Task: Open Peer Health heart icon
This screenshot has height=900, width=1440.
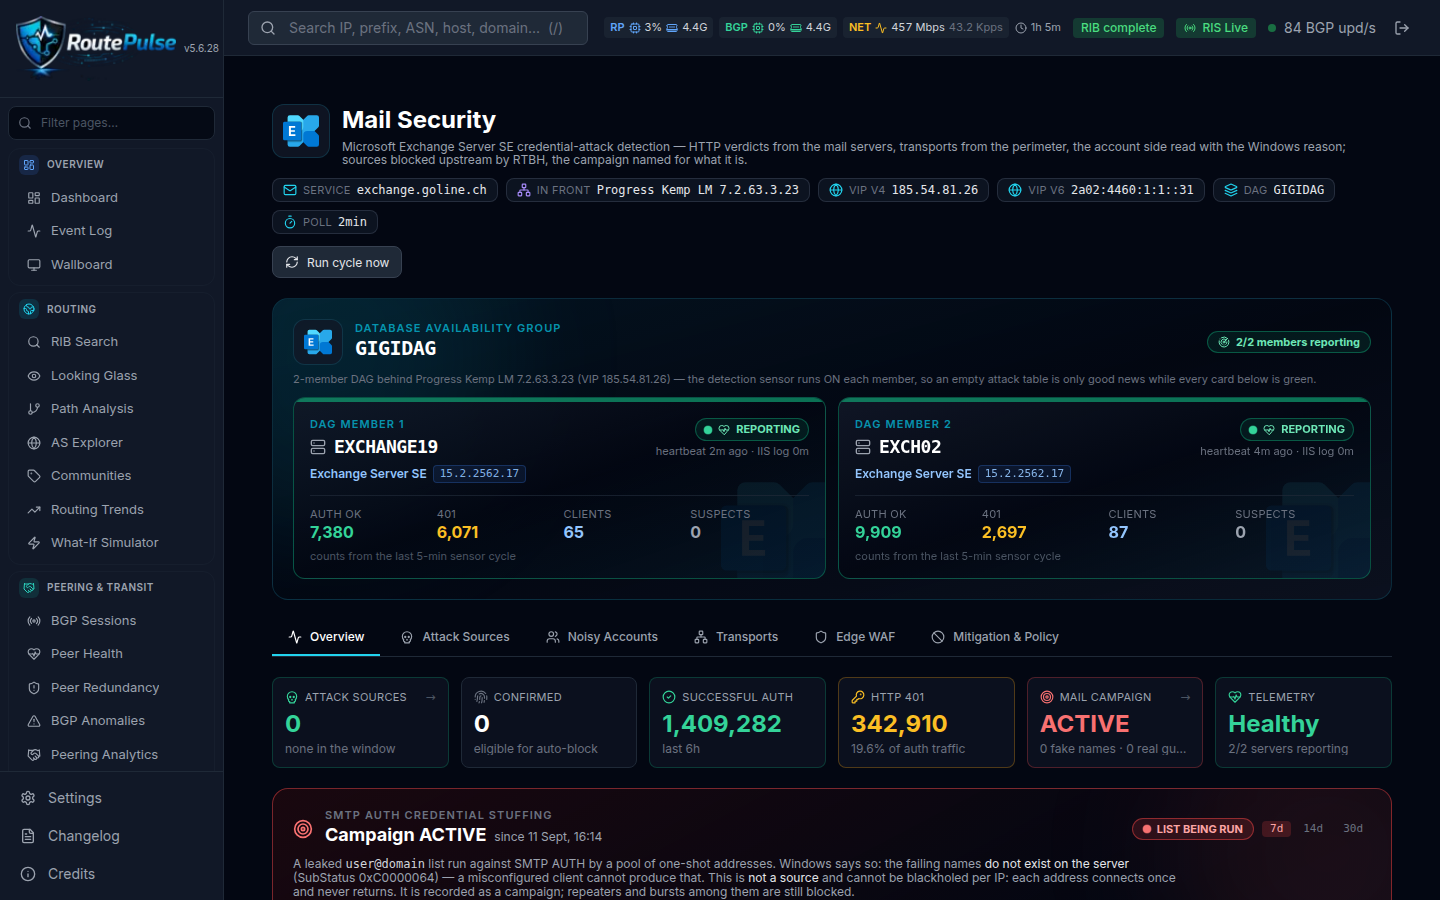Action: [34, 654]
